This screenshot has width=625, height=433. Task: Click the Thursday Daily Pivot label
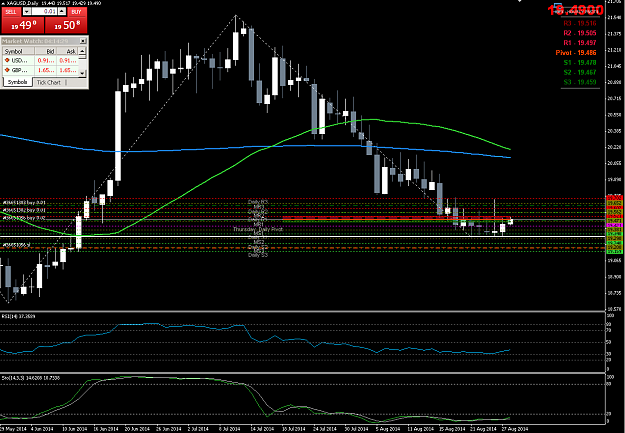pyautogui.click(x=258, y=229)
